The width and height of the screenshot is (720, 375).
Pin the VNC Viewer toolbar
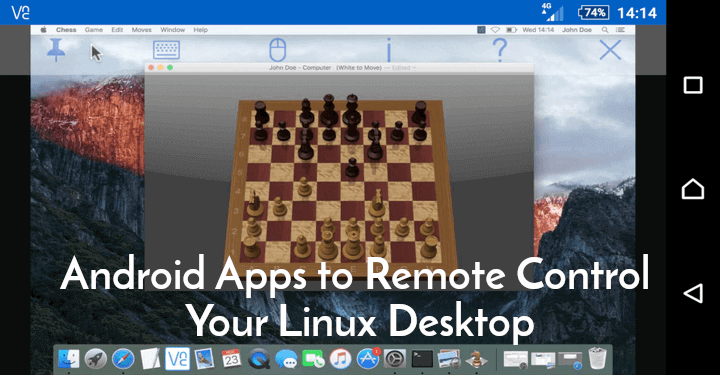click(x=56, y=50)
